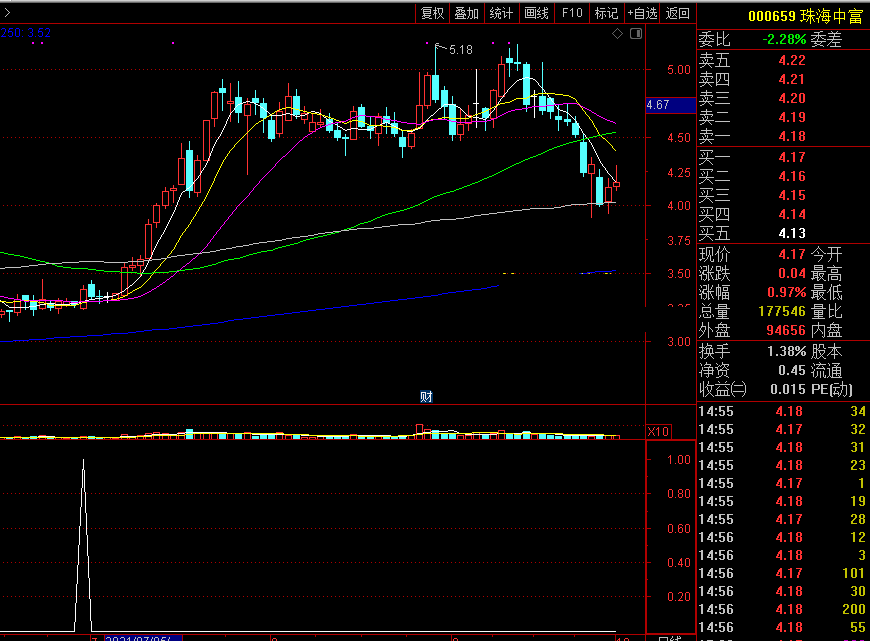Click the 3.00 price axis label

[x=679, y=342]
